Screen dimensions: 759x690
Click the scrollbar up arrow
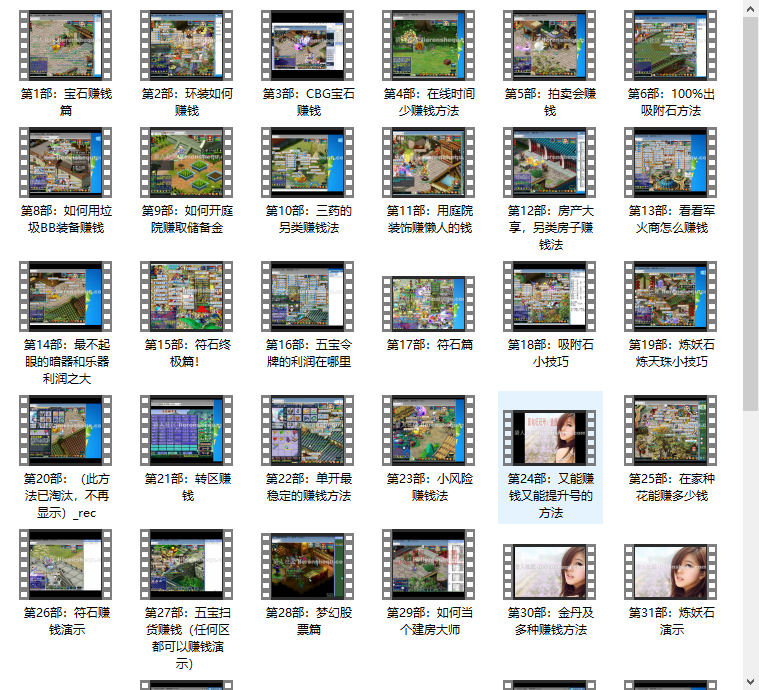click(750, 8)
